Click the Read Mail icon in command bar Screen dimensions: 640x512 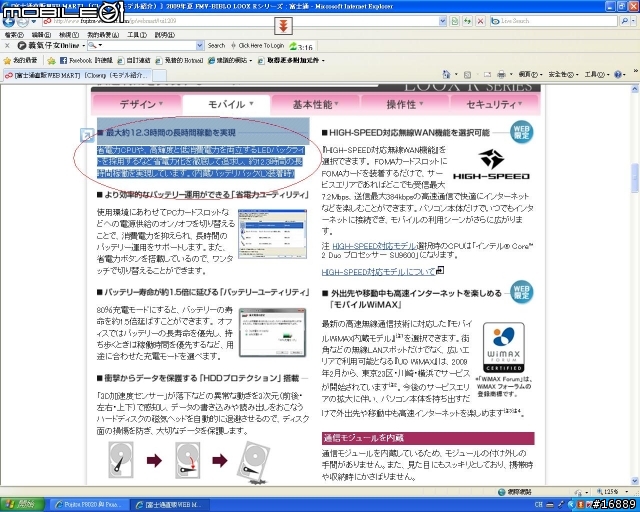pos(487,75)
